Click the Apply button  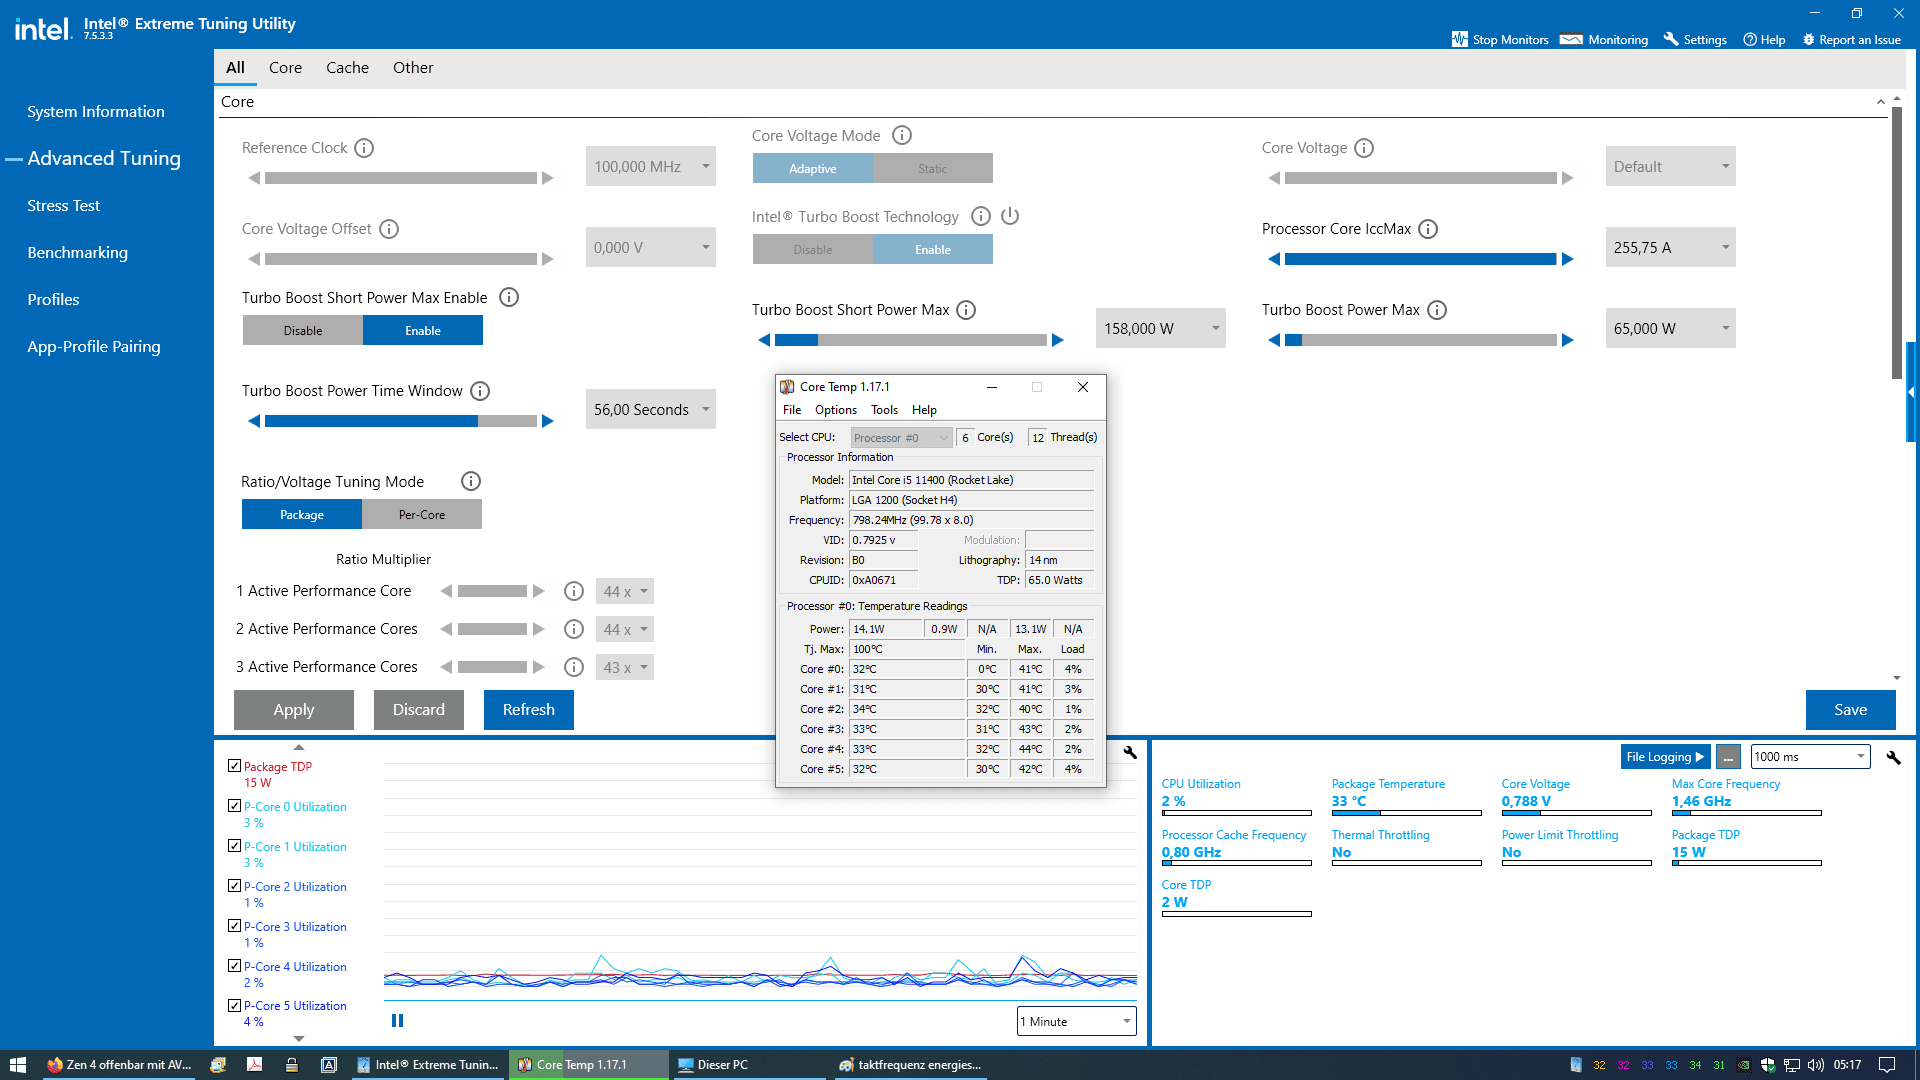coord(294,710)
